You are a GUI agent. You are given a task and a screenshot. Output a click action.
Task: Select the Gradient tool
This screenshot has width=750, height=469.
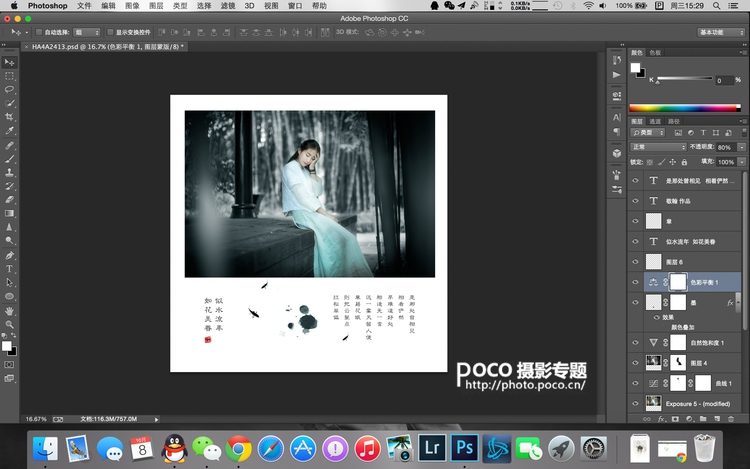click(x=9, y=213)
